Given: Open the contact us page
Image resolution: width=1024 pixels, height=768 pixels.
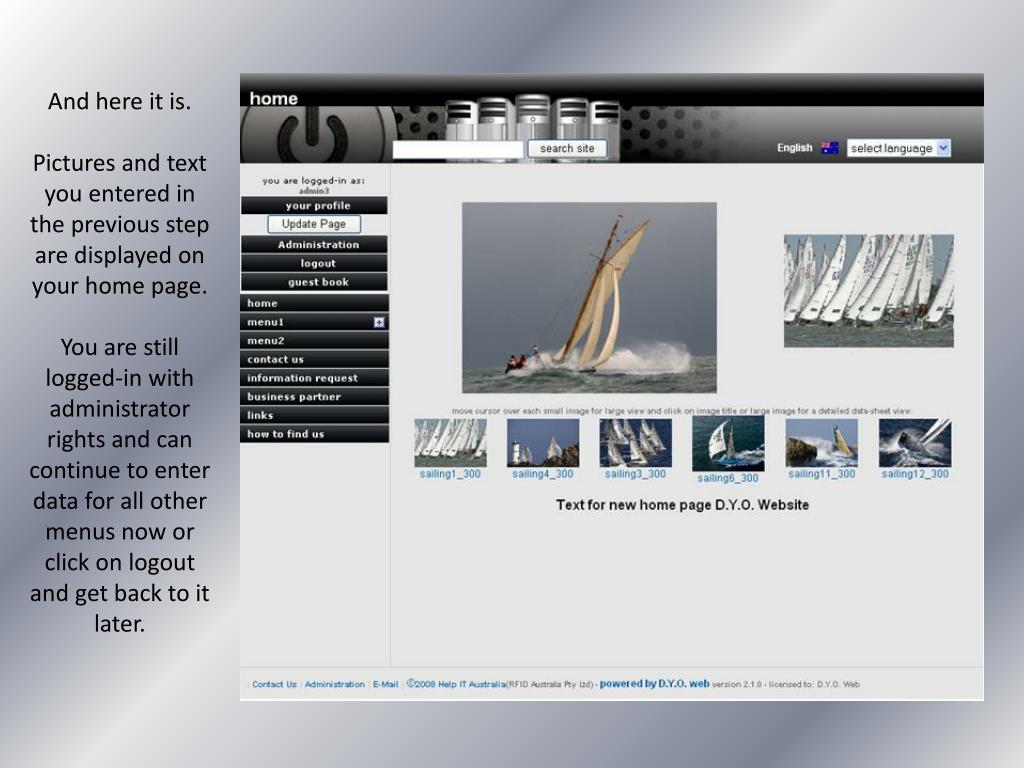Looking at the screenshot, I should [x=314, y=359].
